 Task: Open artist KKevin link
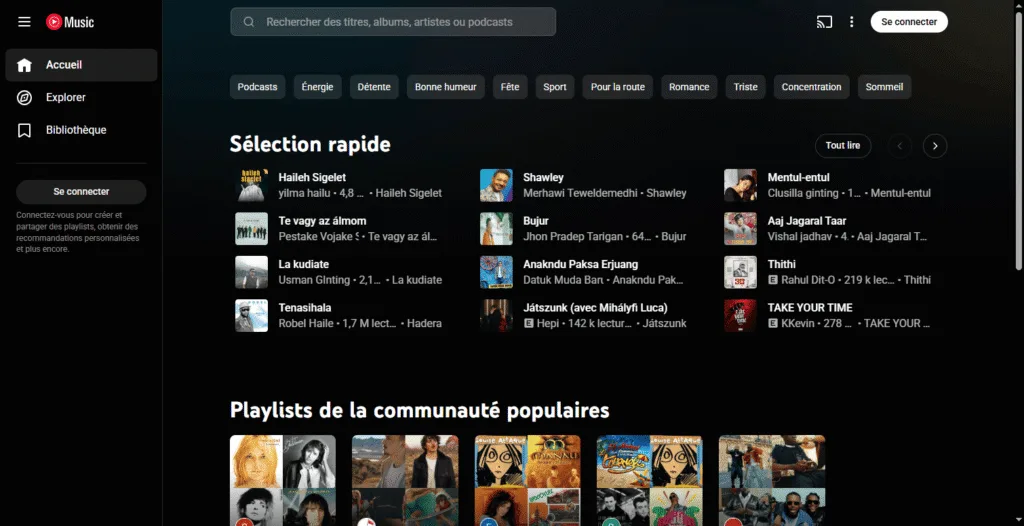[x=798, y=323]
